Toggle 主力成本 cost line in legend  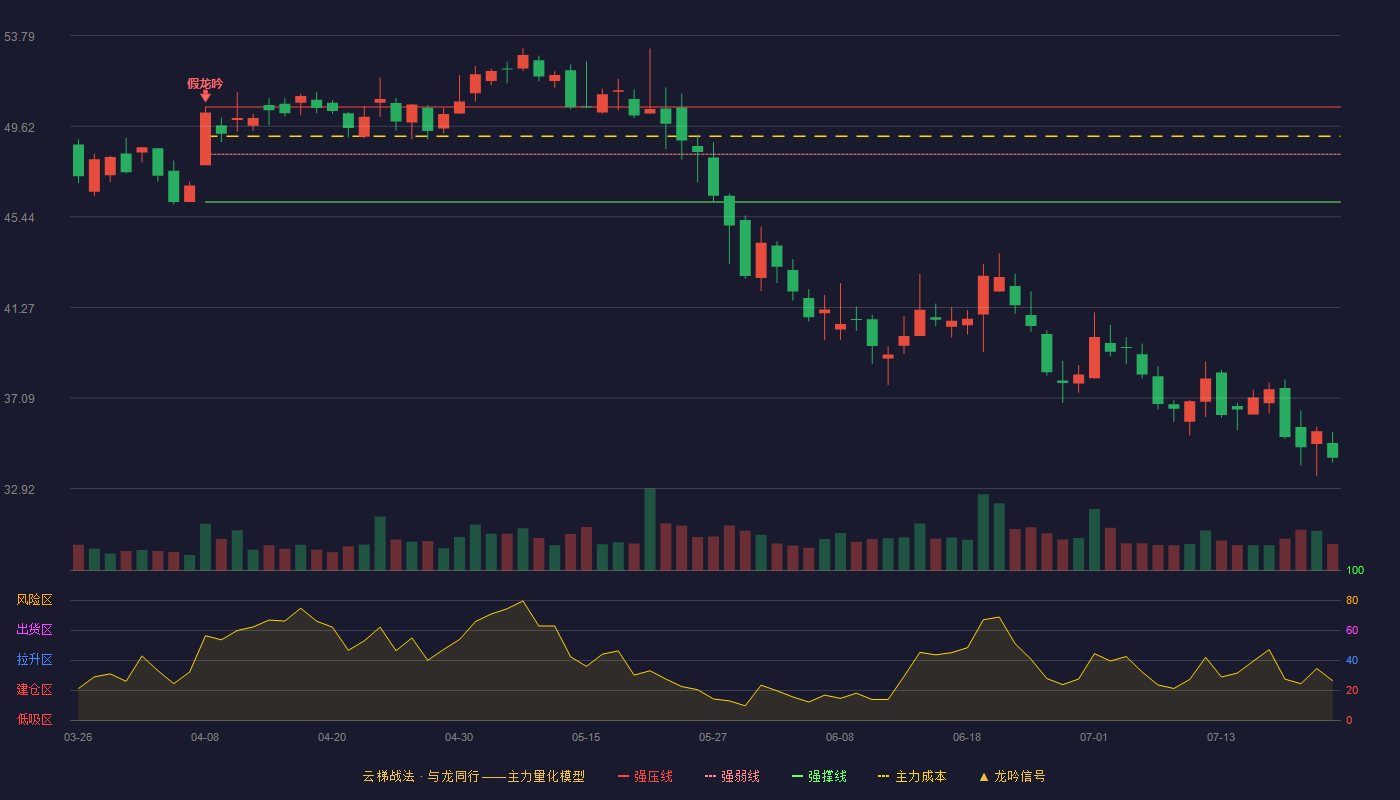coord(912,776)
